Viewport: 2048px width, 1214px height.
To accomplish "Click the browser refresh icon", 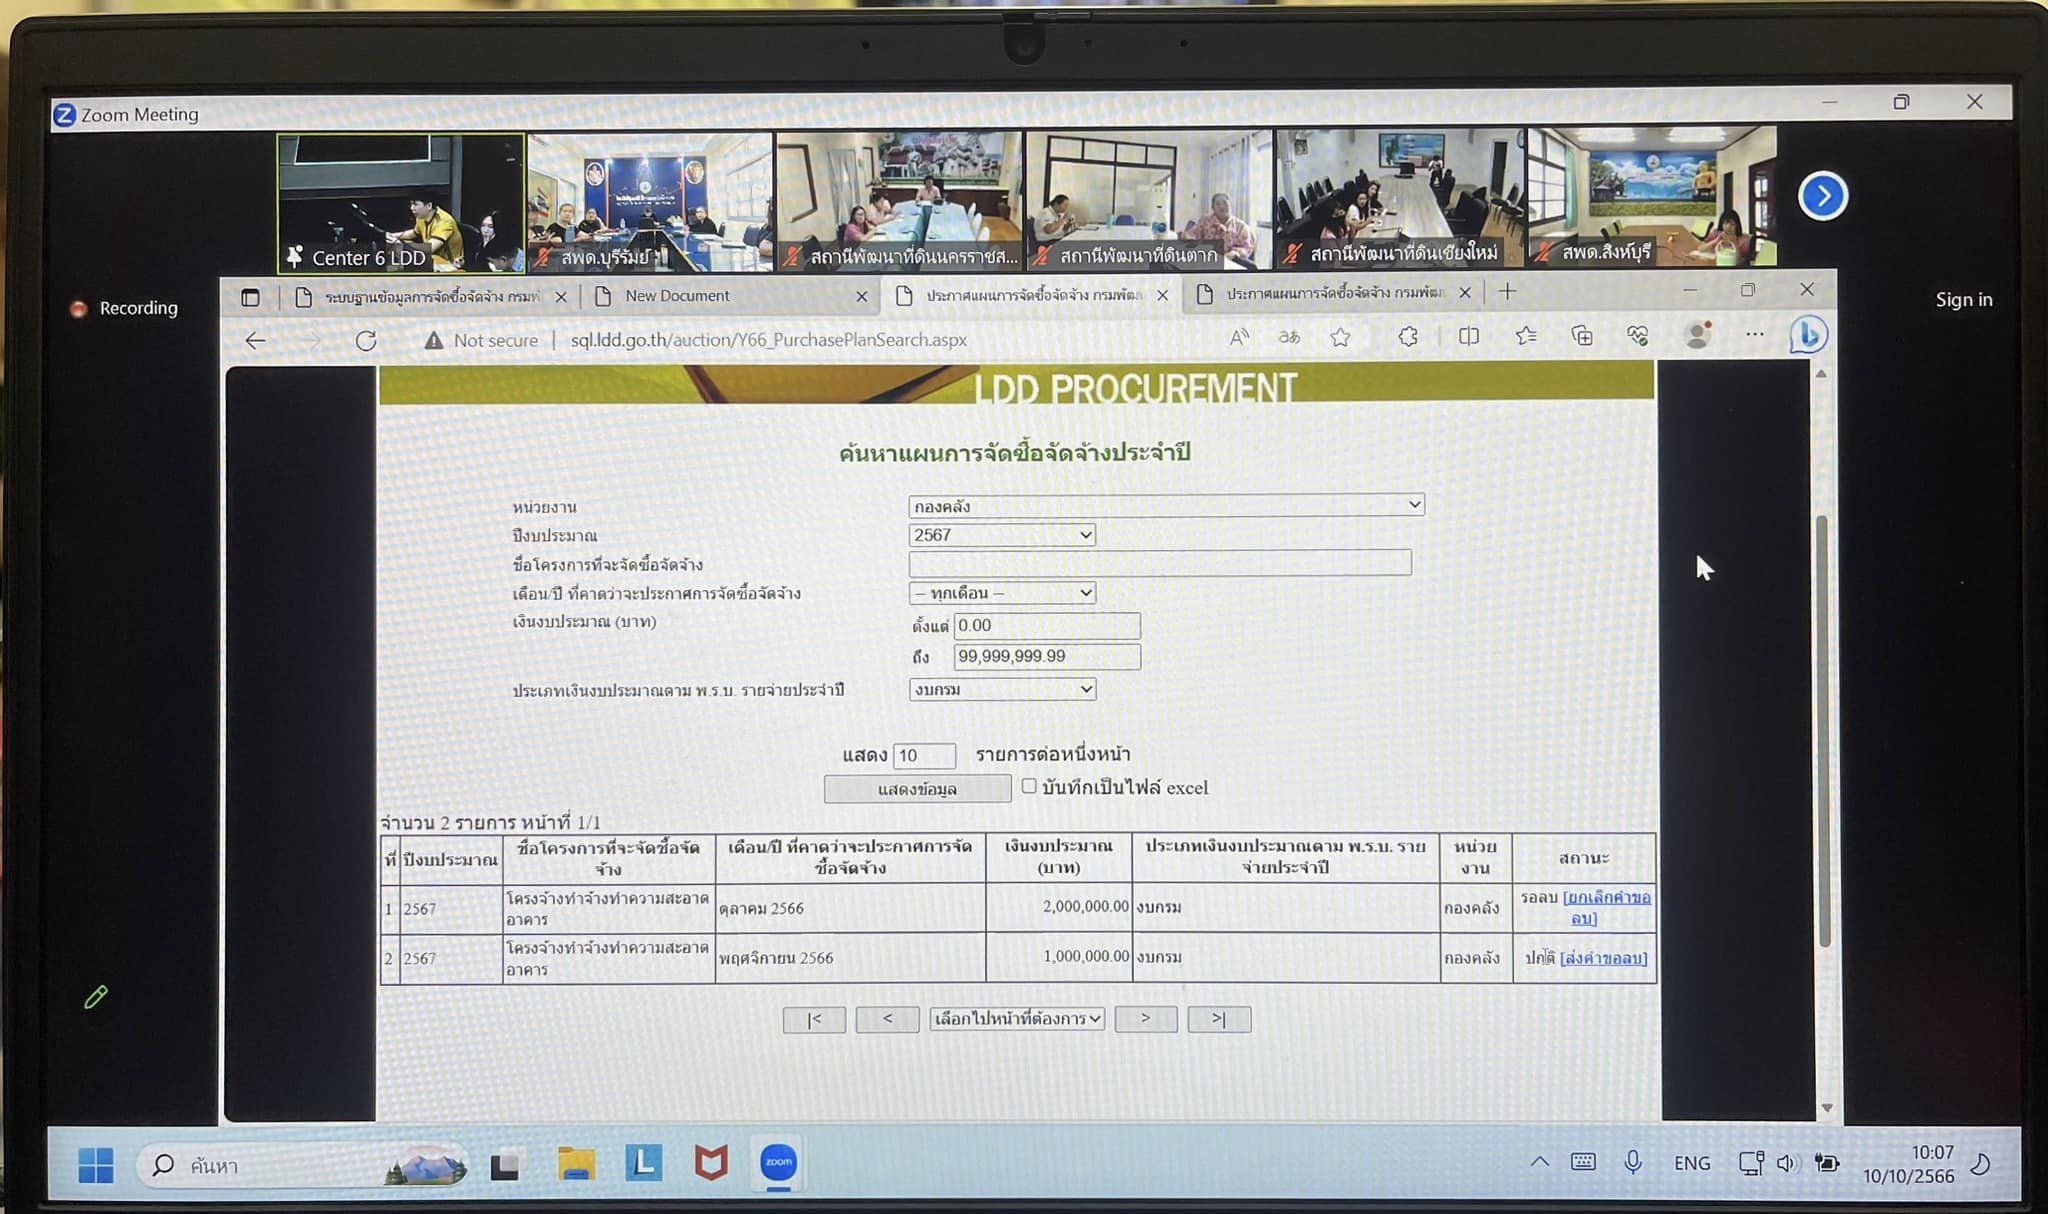I will pos(366,340).
